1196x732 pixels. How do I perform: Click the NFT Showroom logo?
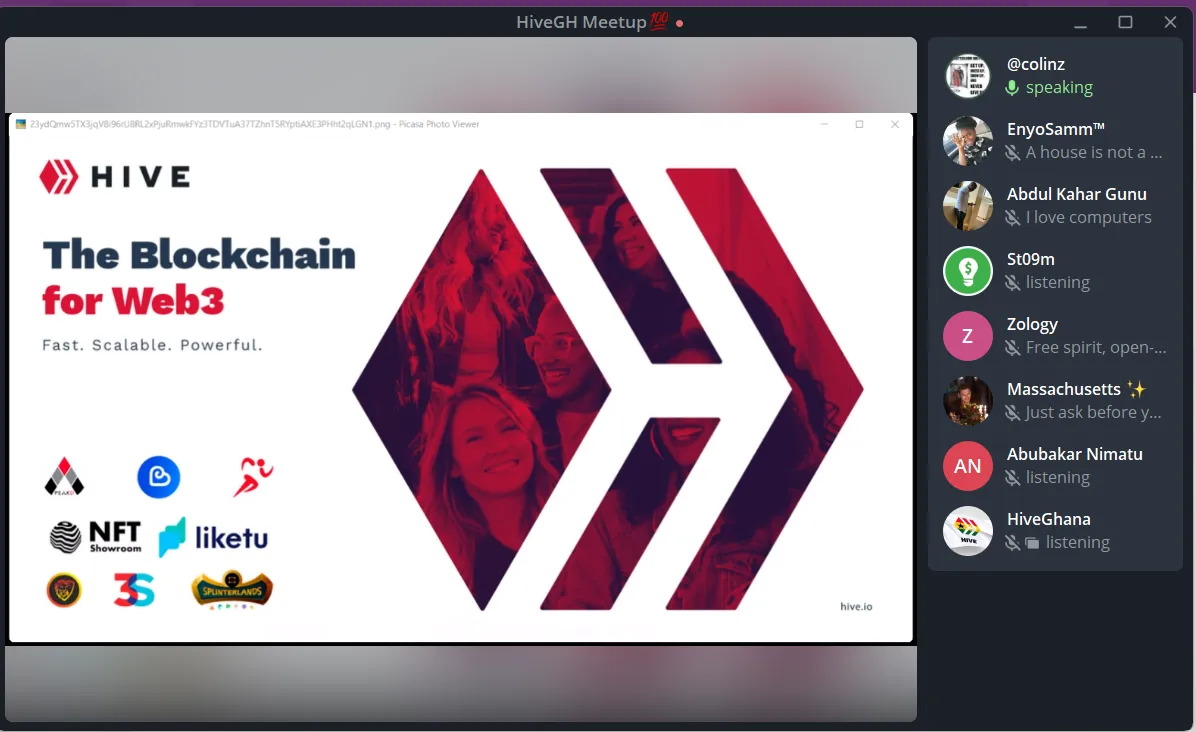95,537
